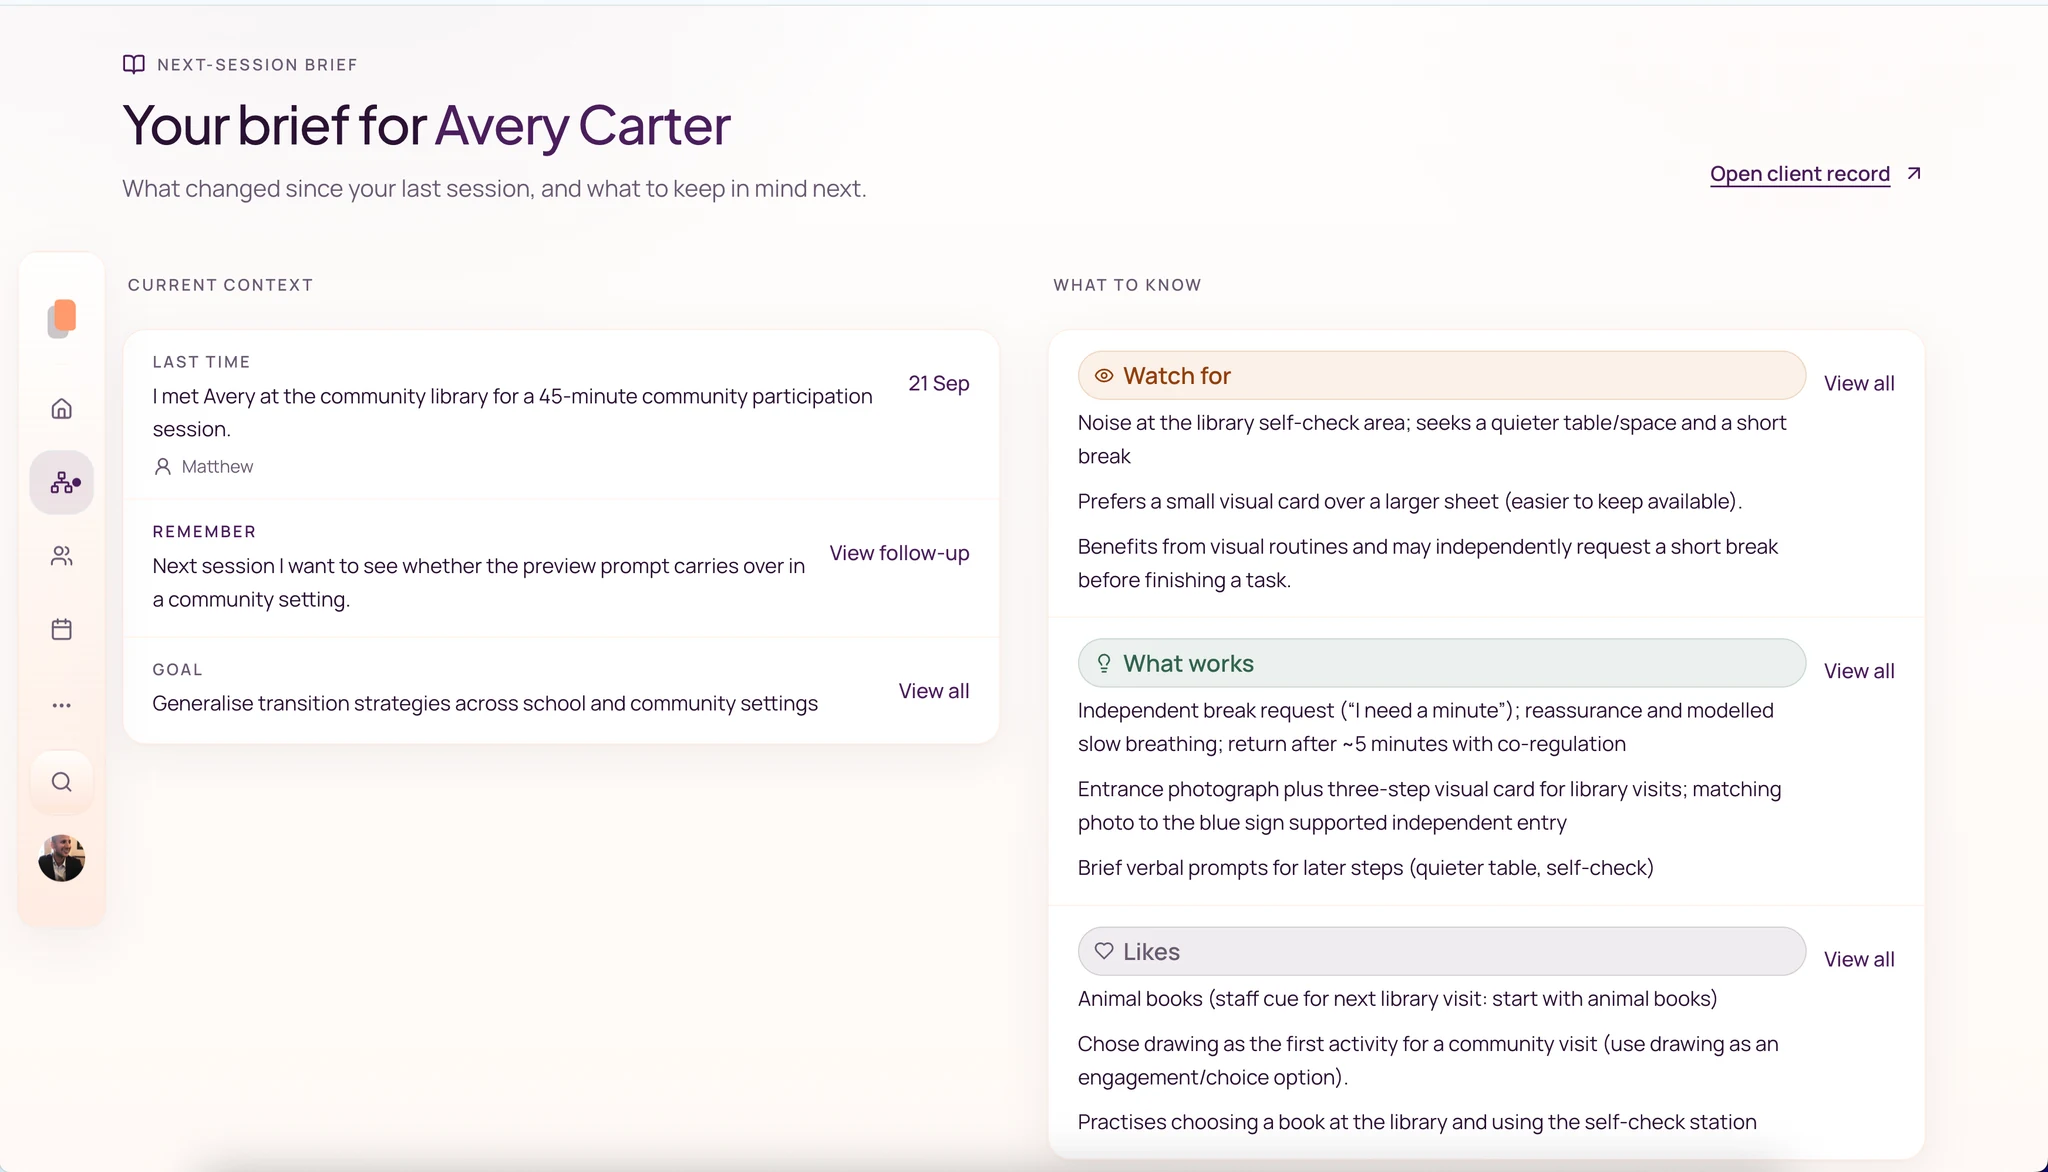This screenshot has height=1172, width=2048.
Task: Click the Matthew author name
Action: (x=217, y=467)
